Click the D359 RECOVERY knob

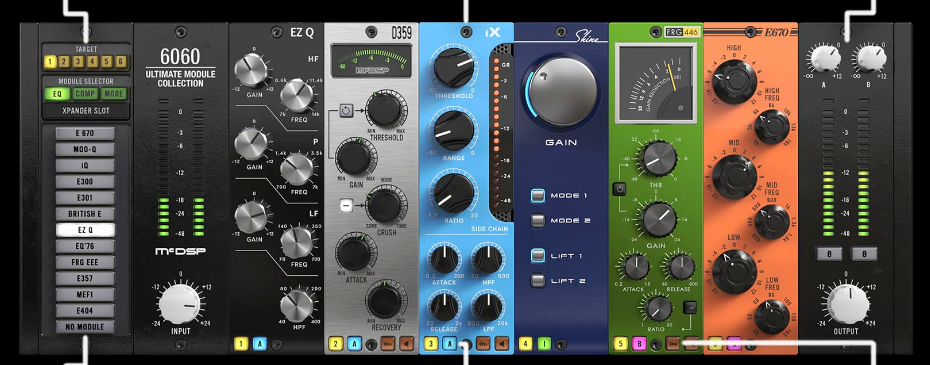click(386, 300)
